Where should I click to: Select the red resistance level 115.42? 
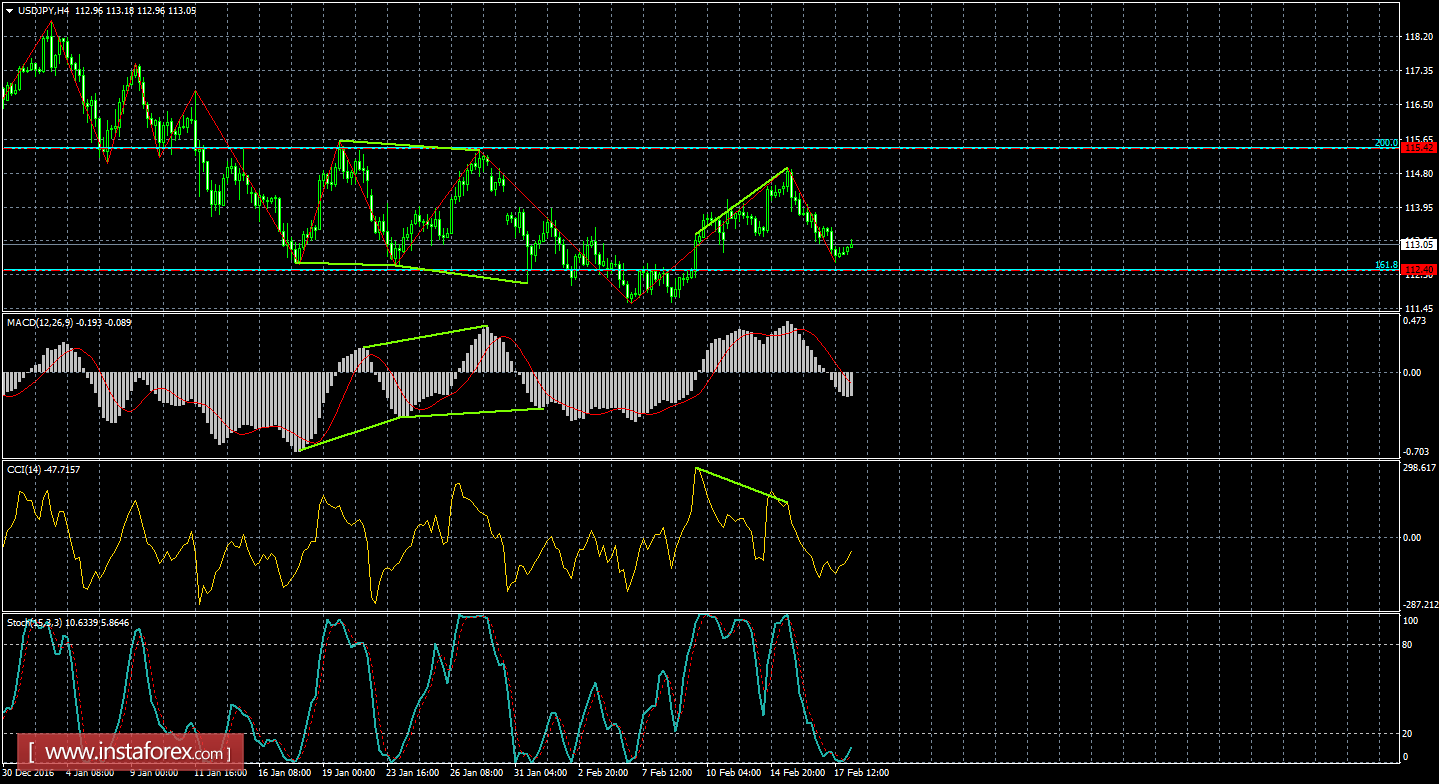tap(1419, 147)
